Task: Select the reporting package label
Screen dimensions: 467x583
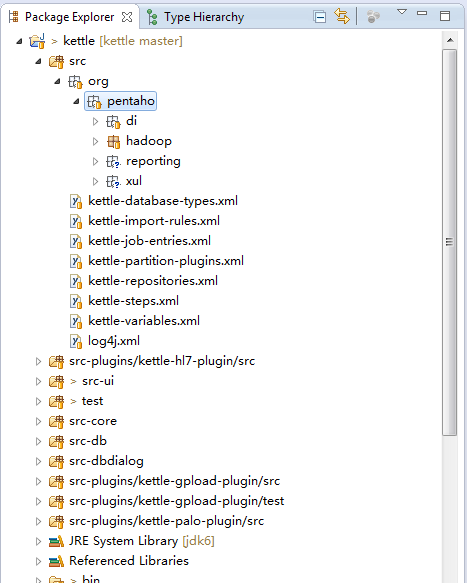Action: (153, 161)
